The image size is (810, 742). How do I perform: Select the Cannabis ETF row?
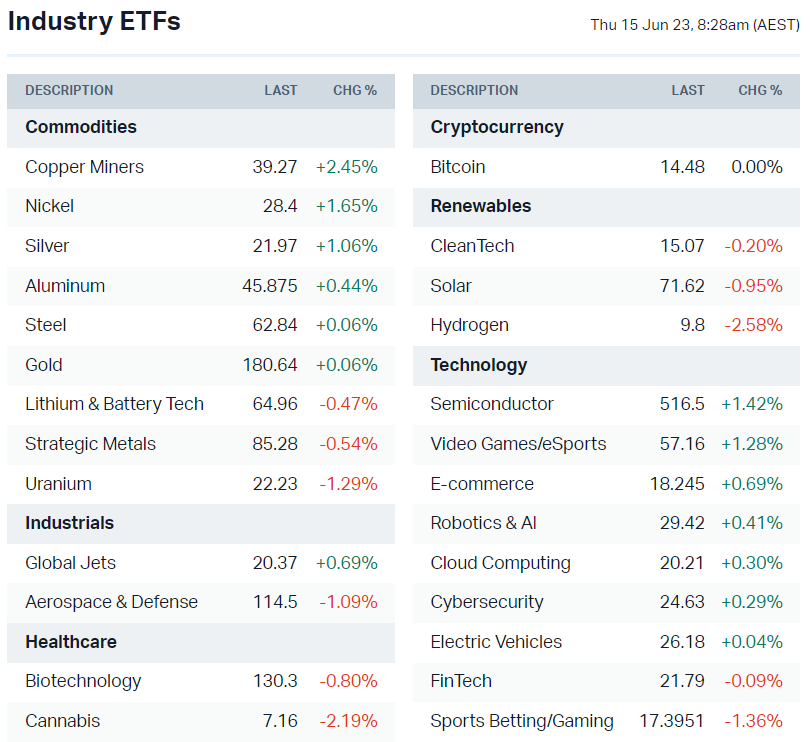point(63,721)
